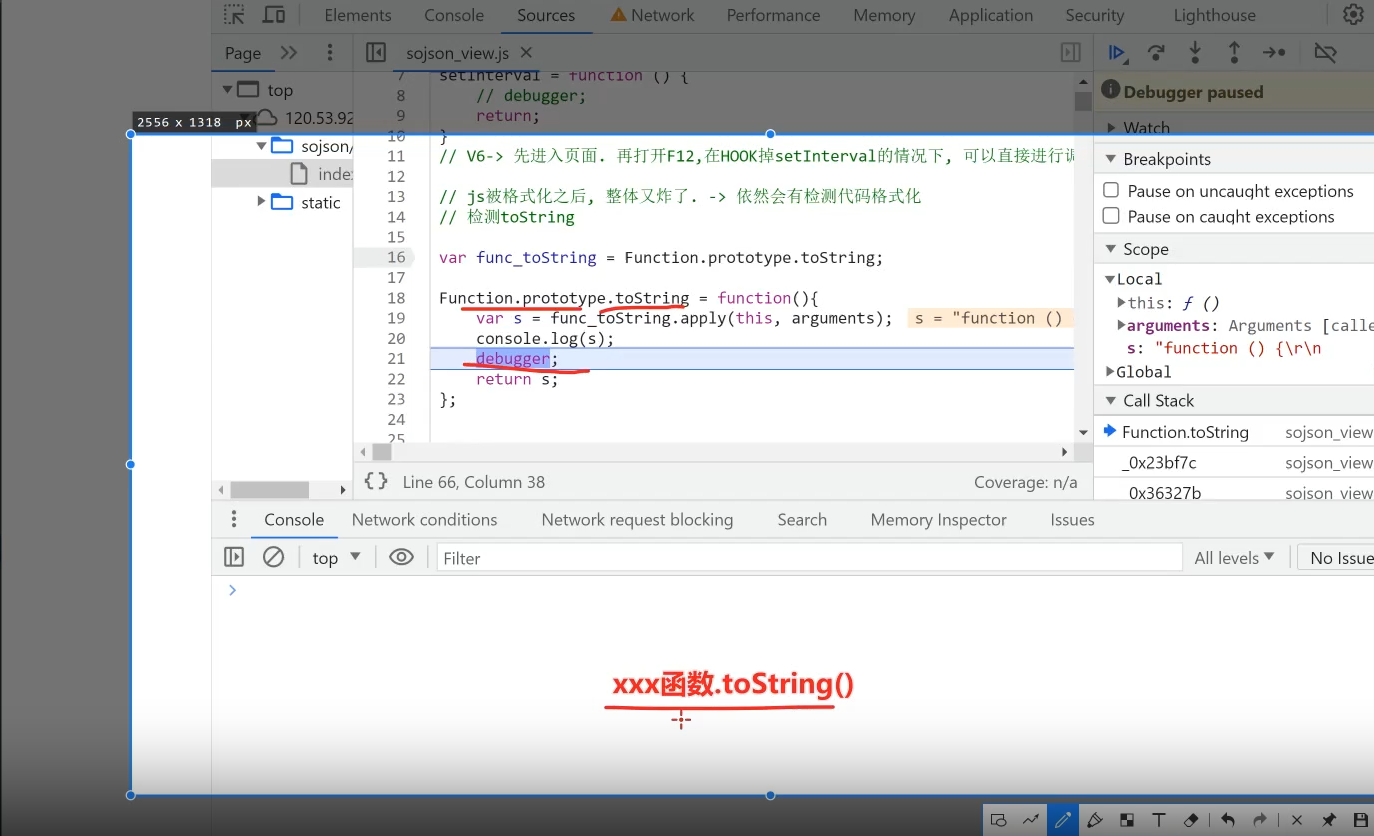
Task: Enable Pause on uncaught exceptions
Action: coord(1111,190)
